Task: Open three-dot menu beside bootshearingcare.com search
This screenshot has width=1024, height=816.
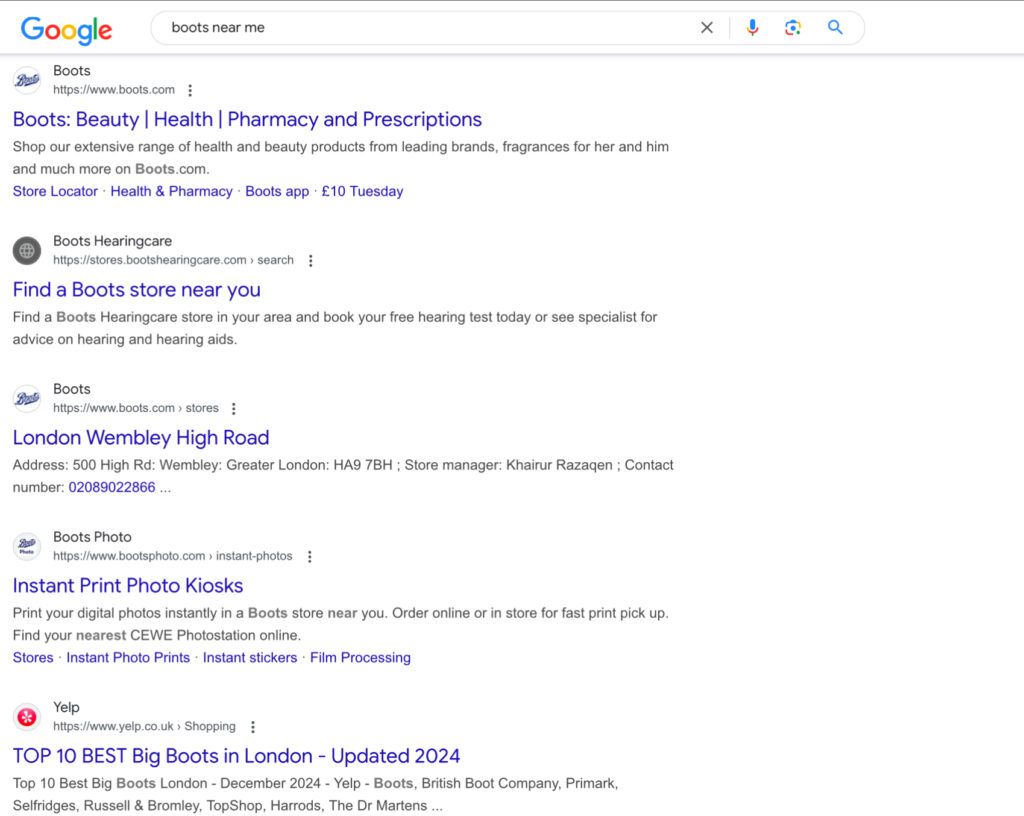Action: 311,260
